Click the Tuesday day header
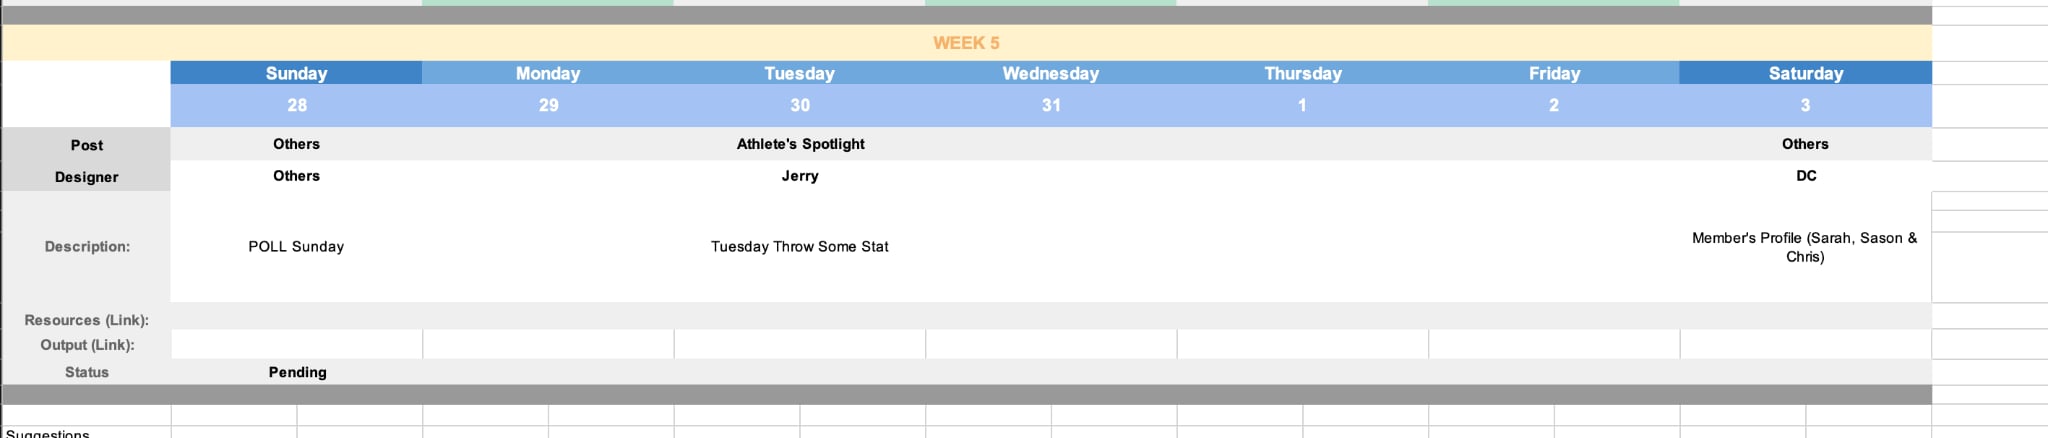Screen dimensions: 2048x438 click(x=799, y=73)
